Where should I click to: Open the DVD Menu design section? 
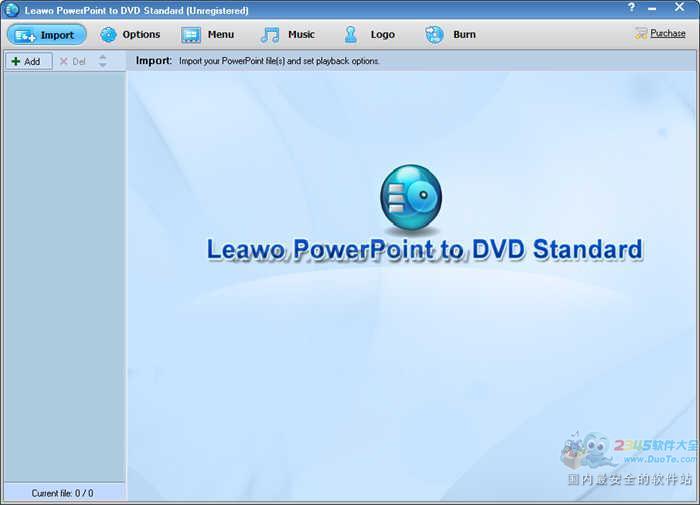pos(208,35)
